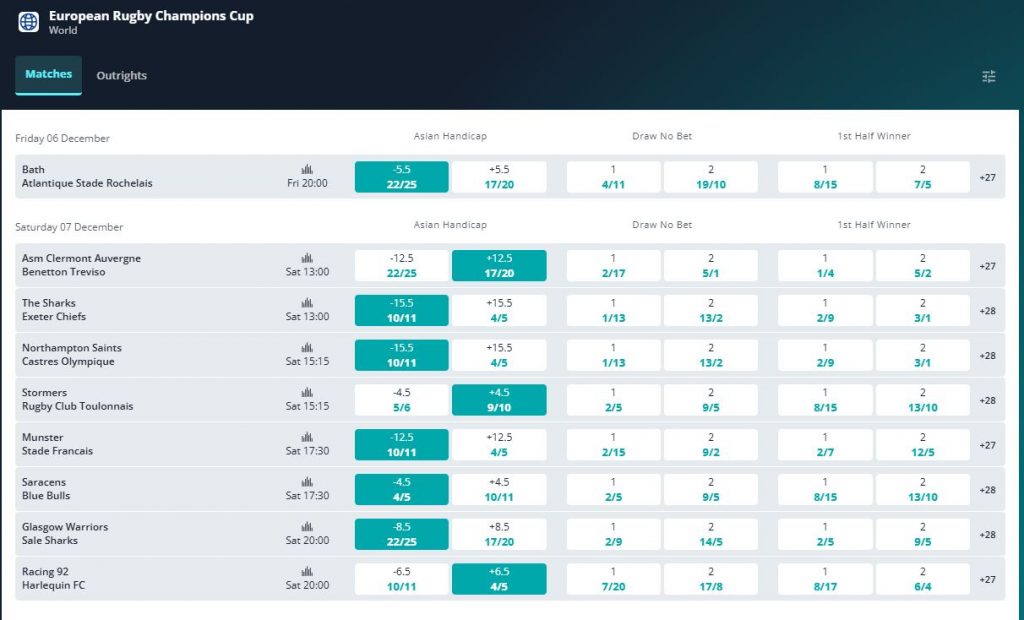
Task: Open stats icon for Saracens match
Action: click(x=307, y=481)
